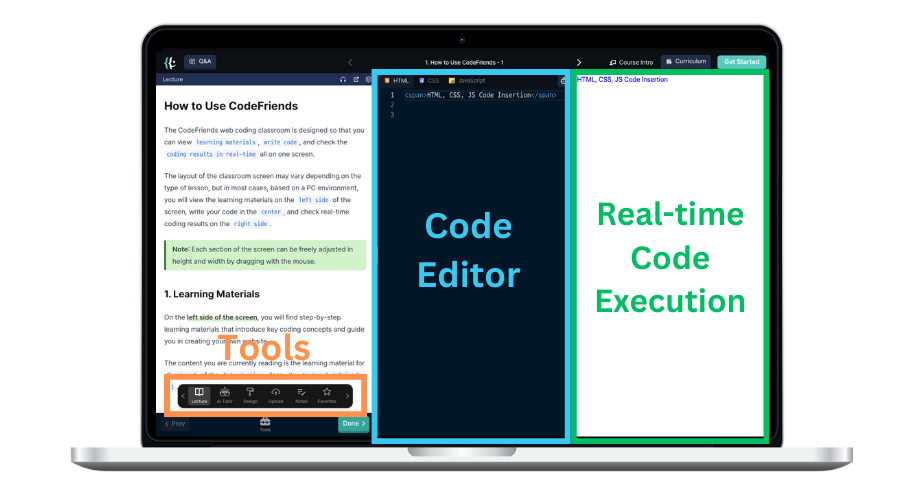Go to next lesson using top chevron
This screenshot has height=500, width=922.
[579, 62]
